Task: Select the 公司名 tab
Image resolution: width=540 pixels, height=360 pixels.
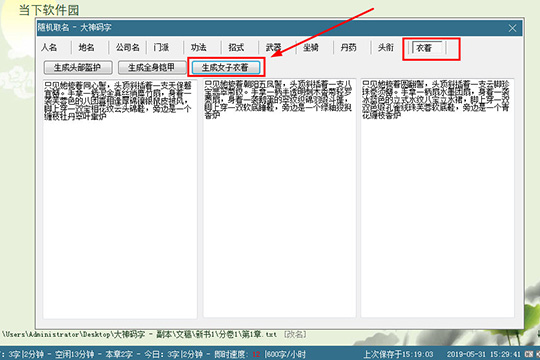Action: [127, 47]
